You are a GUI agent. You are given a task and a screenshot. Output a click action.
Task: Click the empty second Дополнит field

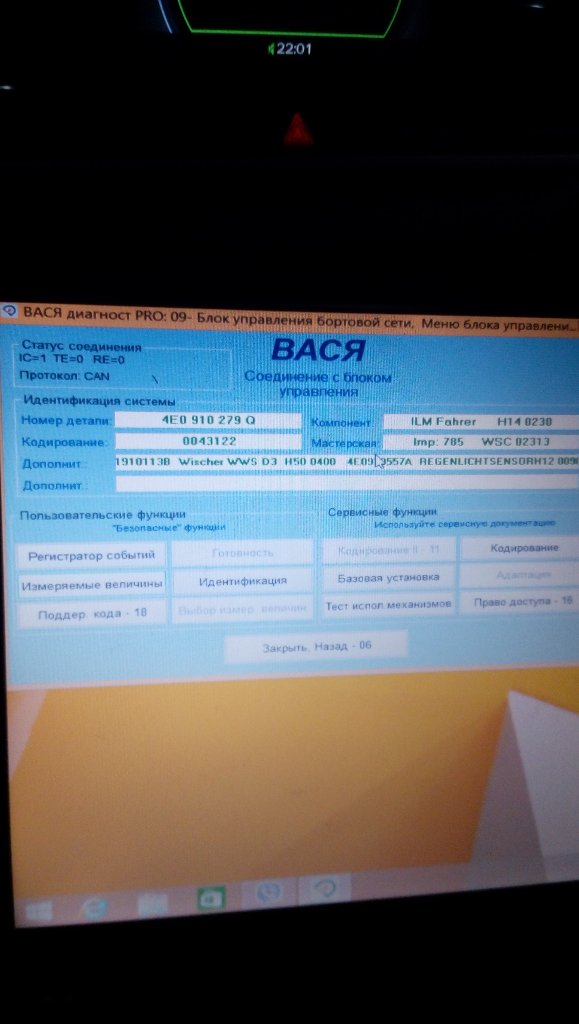click(x=347, y=483)
